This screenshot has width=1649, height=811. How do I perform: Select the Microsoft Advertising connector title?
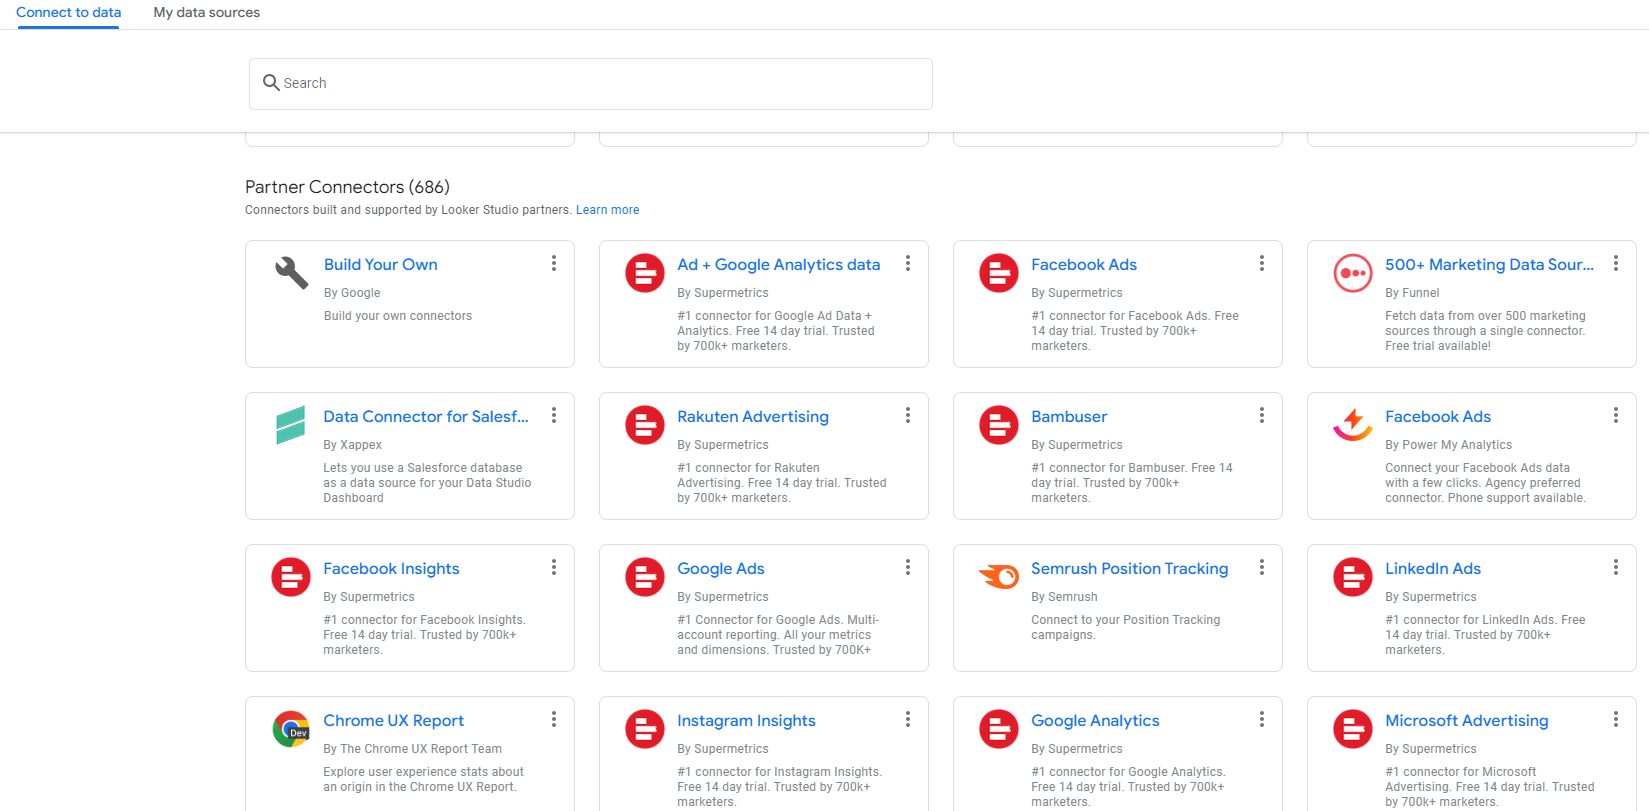(1466, 721)
